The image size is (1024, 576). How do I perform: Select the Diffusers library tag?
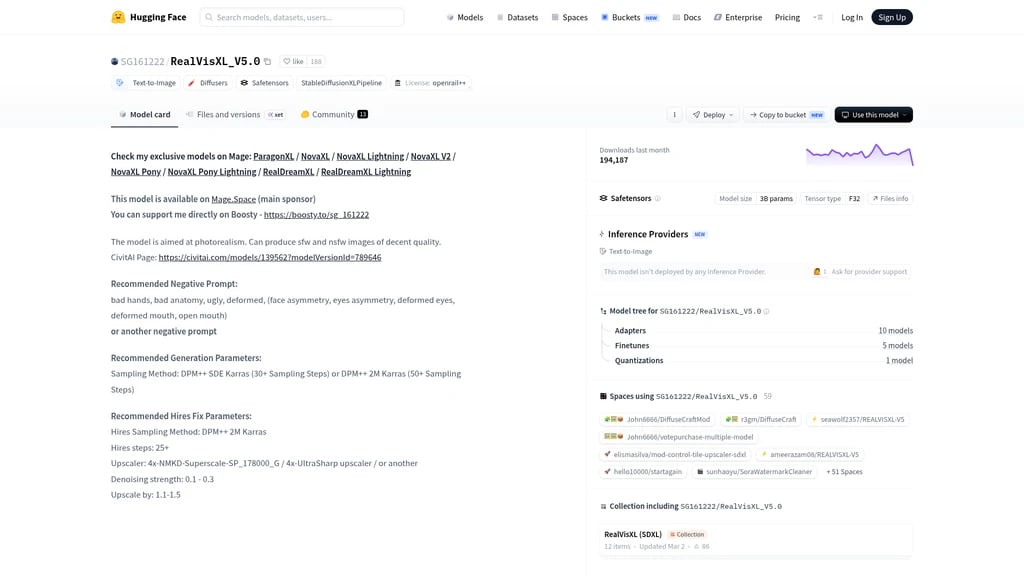tap(208, 83)
